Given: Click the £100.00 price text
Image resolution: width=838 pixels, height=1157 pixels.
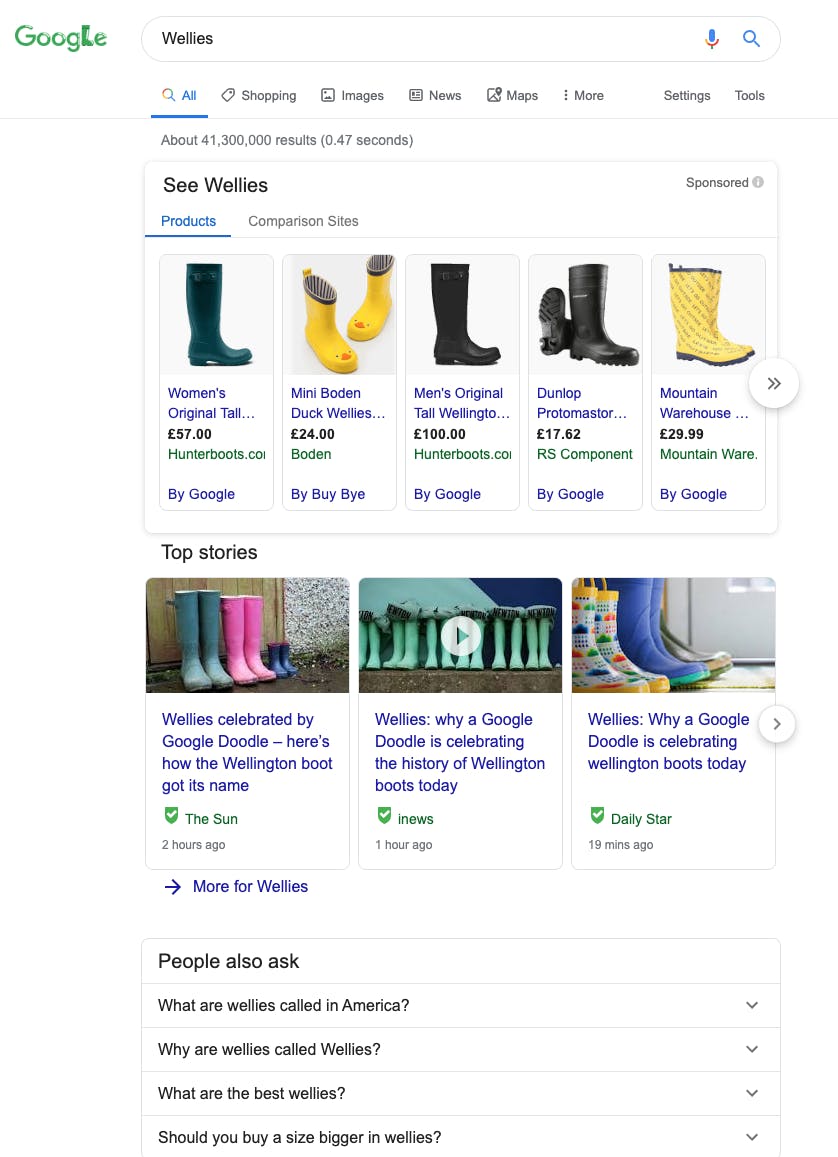Looking at the screenshot, I should pos(440,434).
